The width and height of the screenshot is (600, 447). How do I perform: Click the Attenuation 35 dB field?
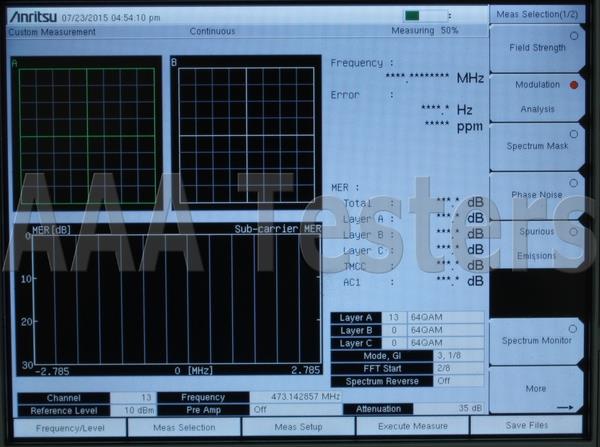448,408
